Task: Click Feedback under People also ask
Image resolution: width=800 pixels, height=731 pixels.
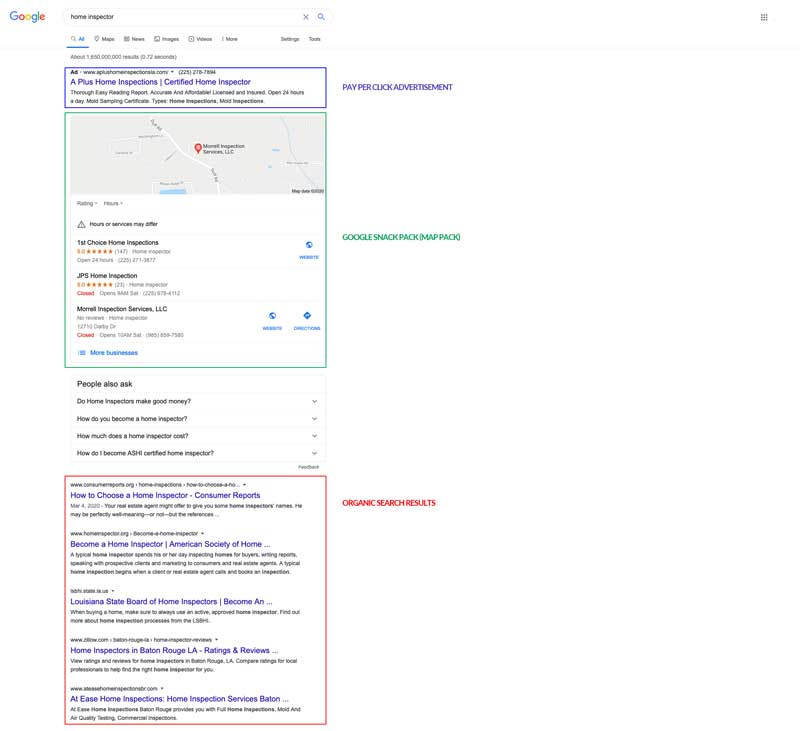Action: click(309, 467)
